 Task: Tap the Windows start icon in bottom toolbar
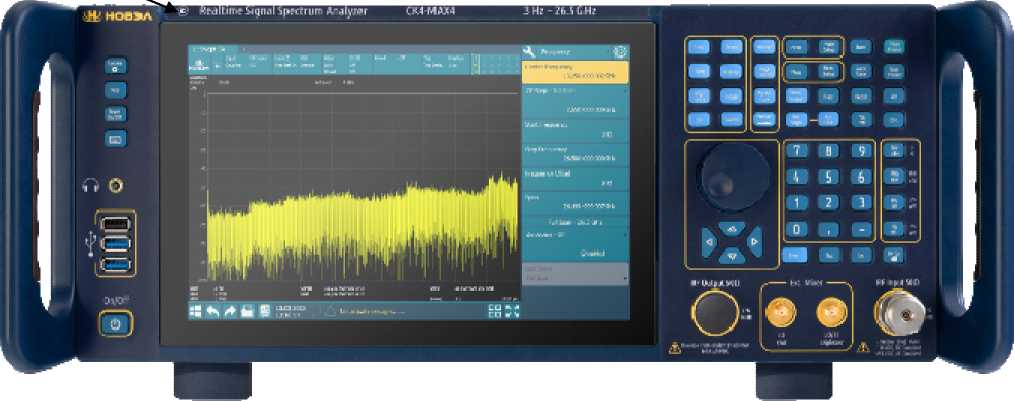point(194,312)
